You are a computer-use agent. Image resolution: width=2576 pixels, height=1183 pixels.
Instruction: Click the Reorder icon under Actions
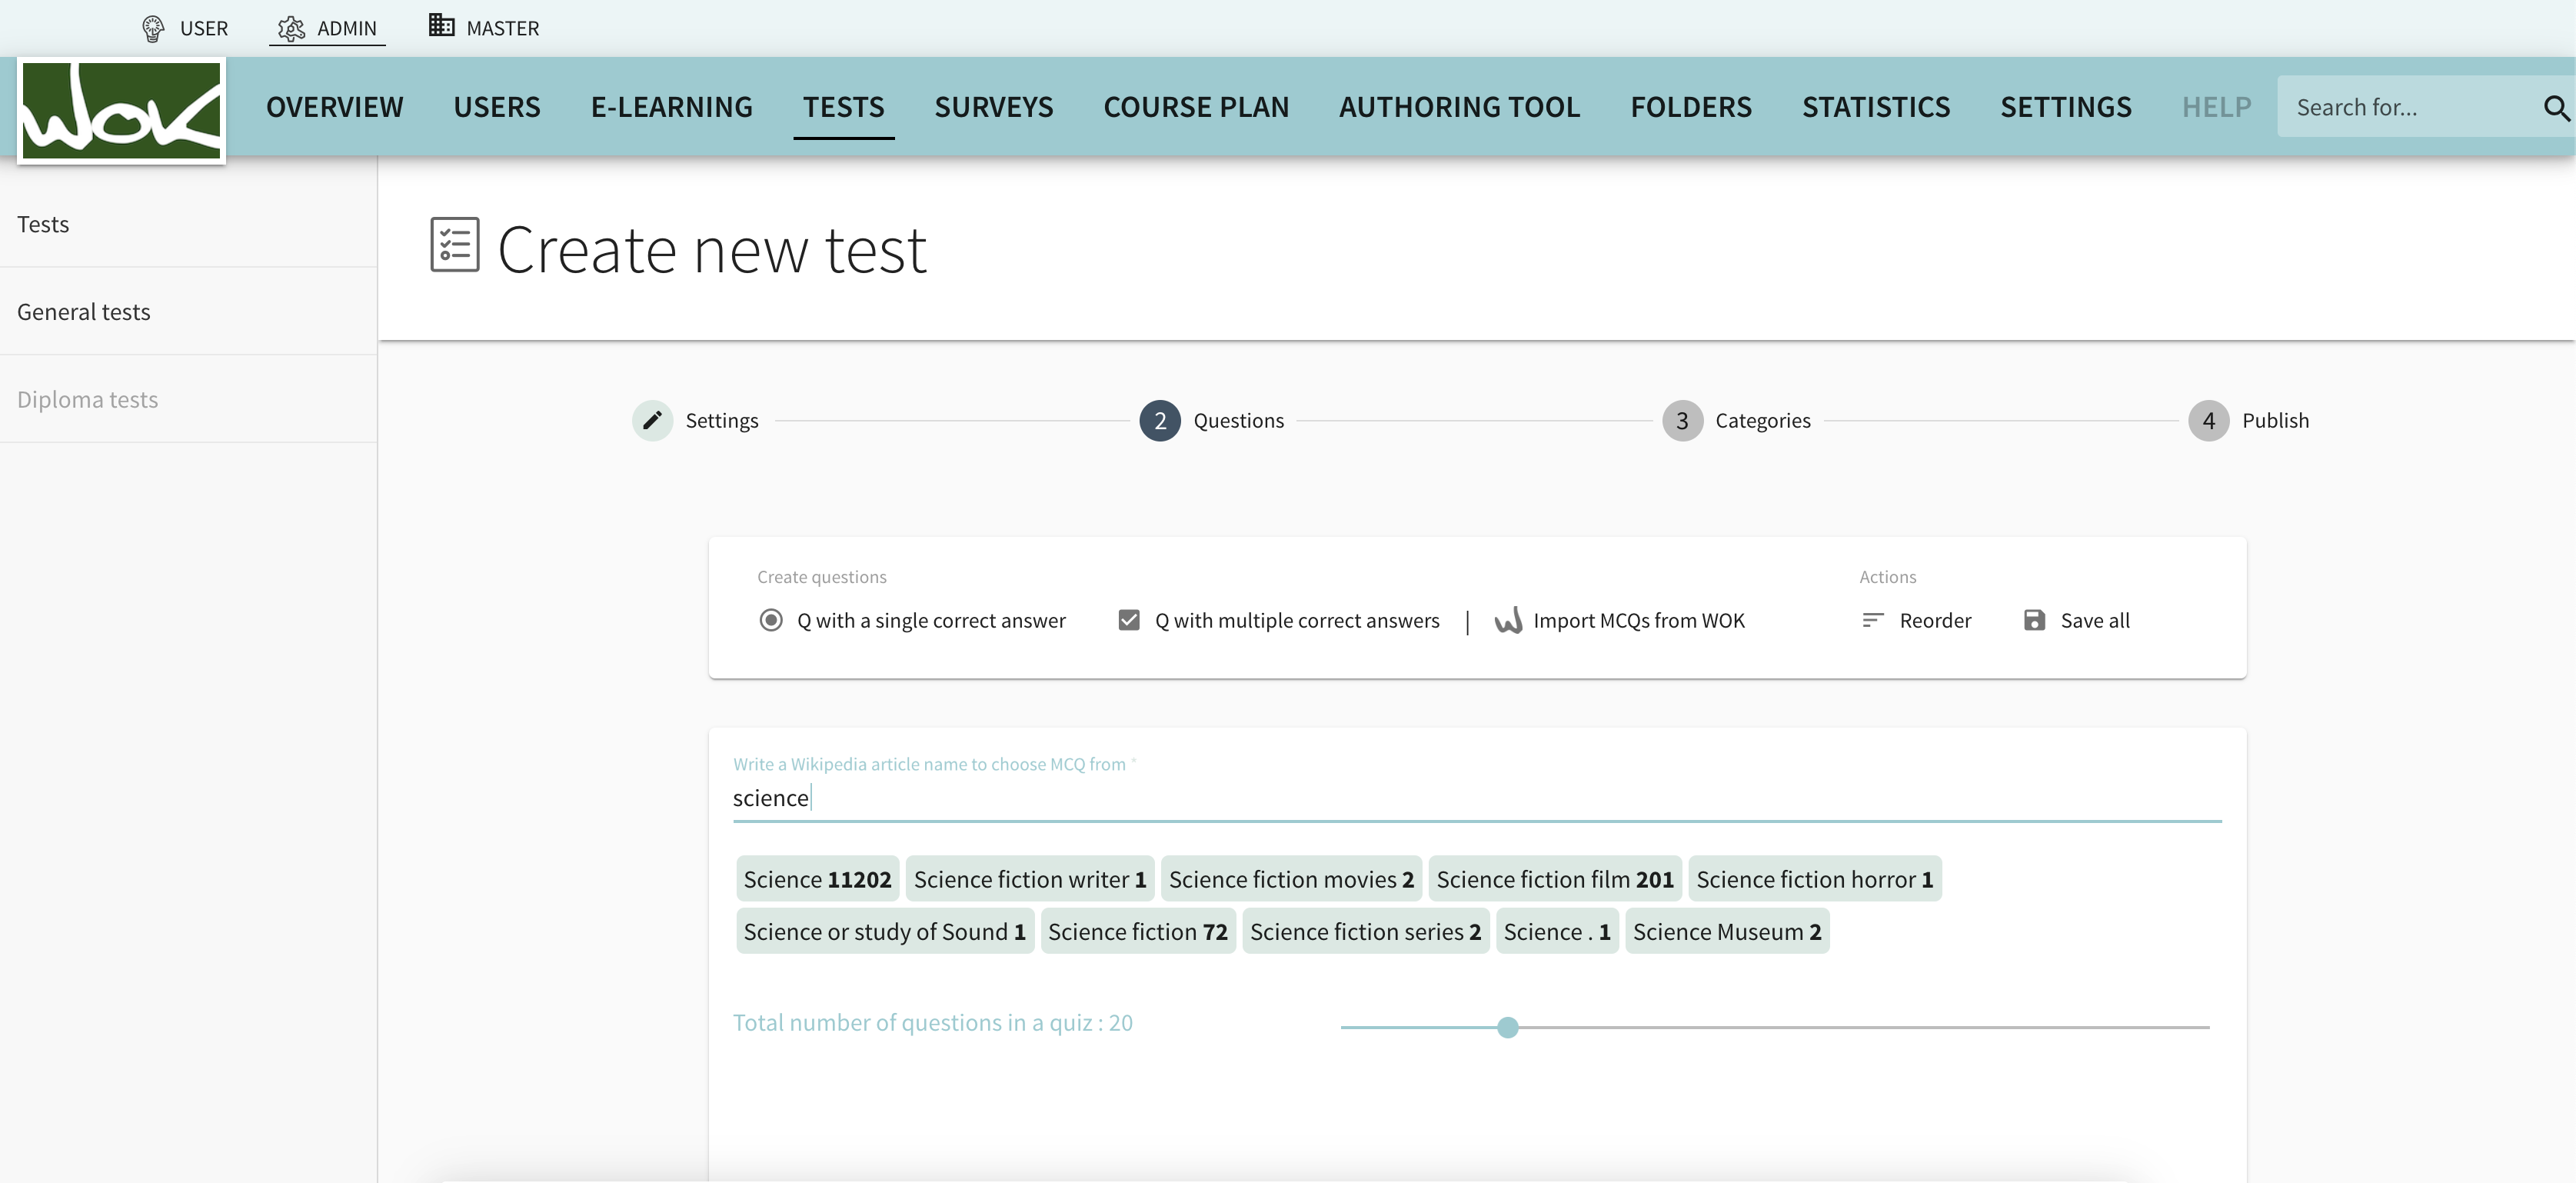[x=1874, y=620]
